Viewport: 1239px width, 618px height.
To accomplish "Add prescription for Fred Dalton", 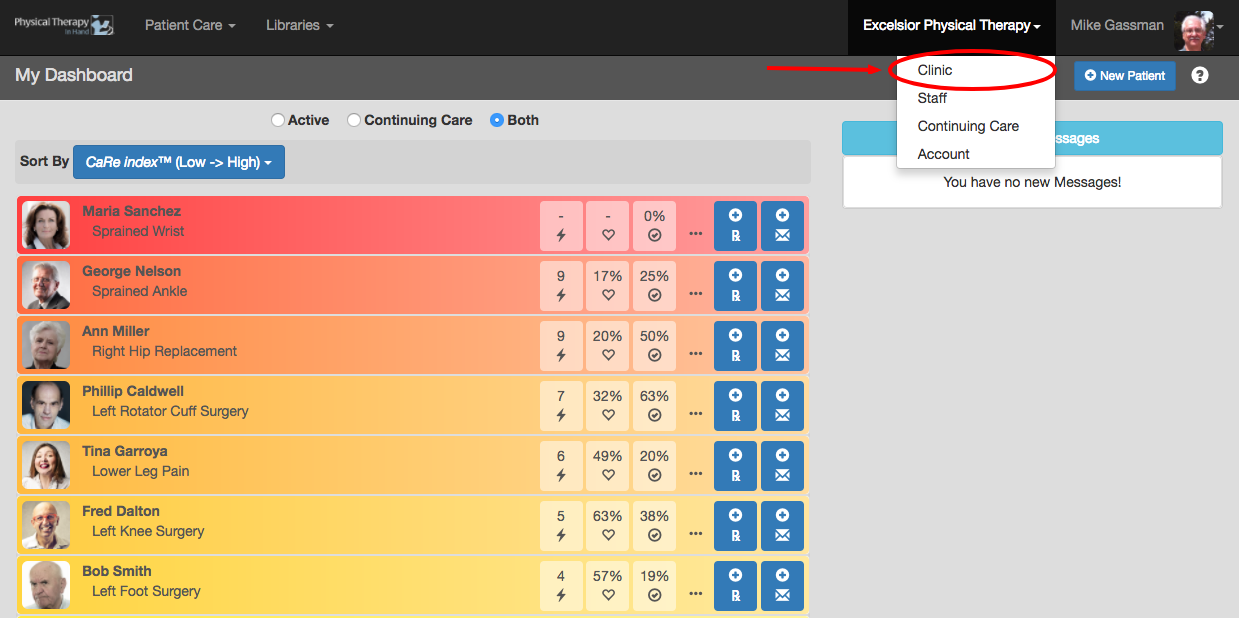I will pos(735,525).
